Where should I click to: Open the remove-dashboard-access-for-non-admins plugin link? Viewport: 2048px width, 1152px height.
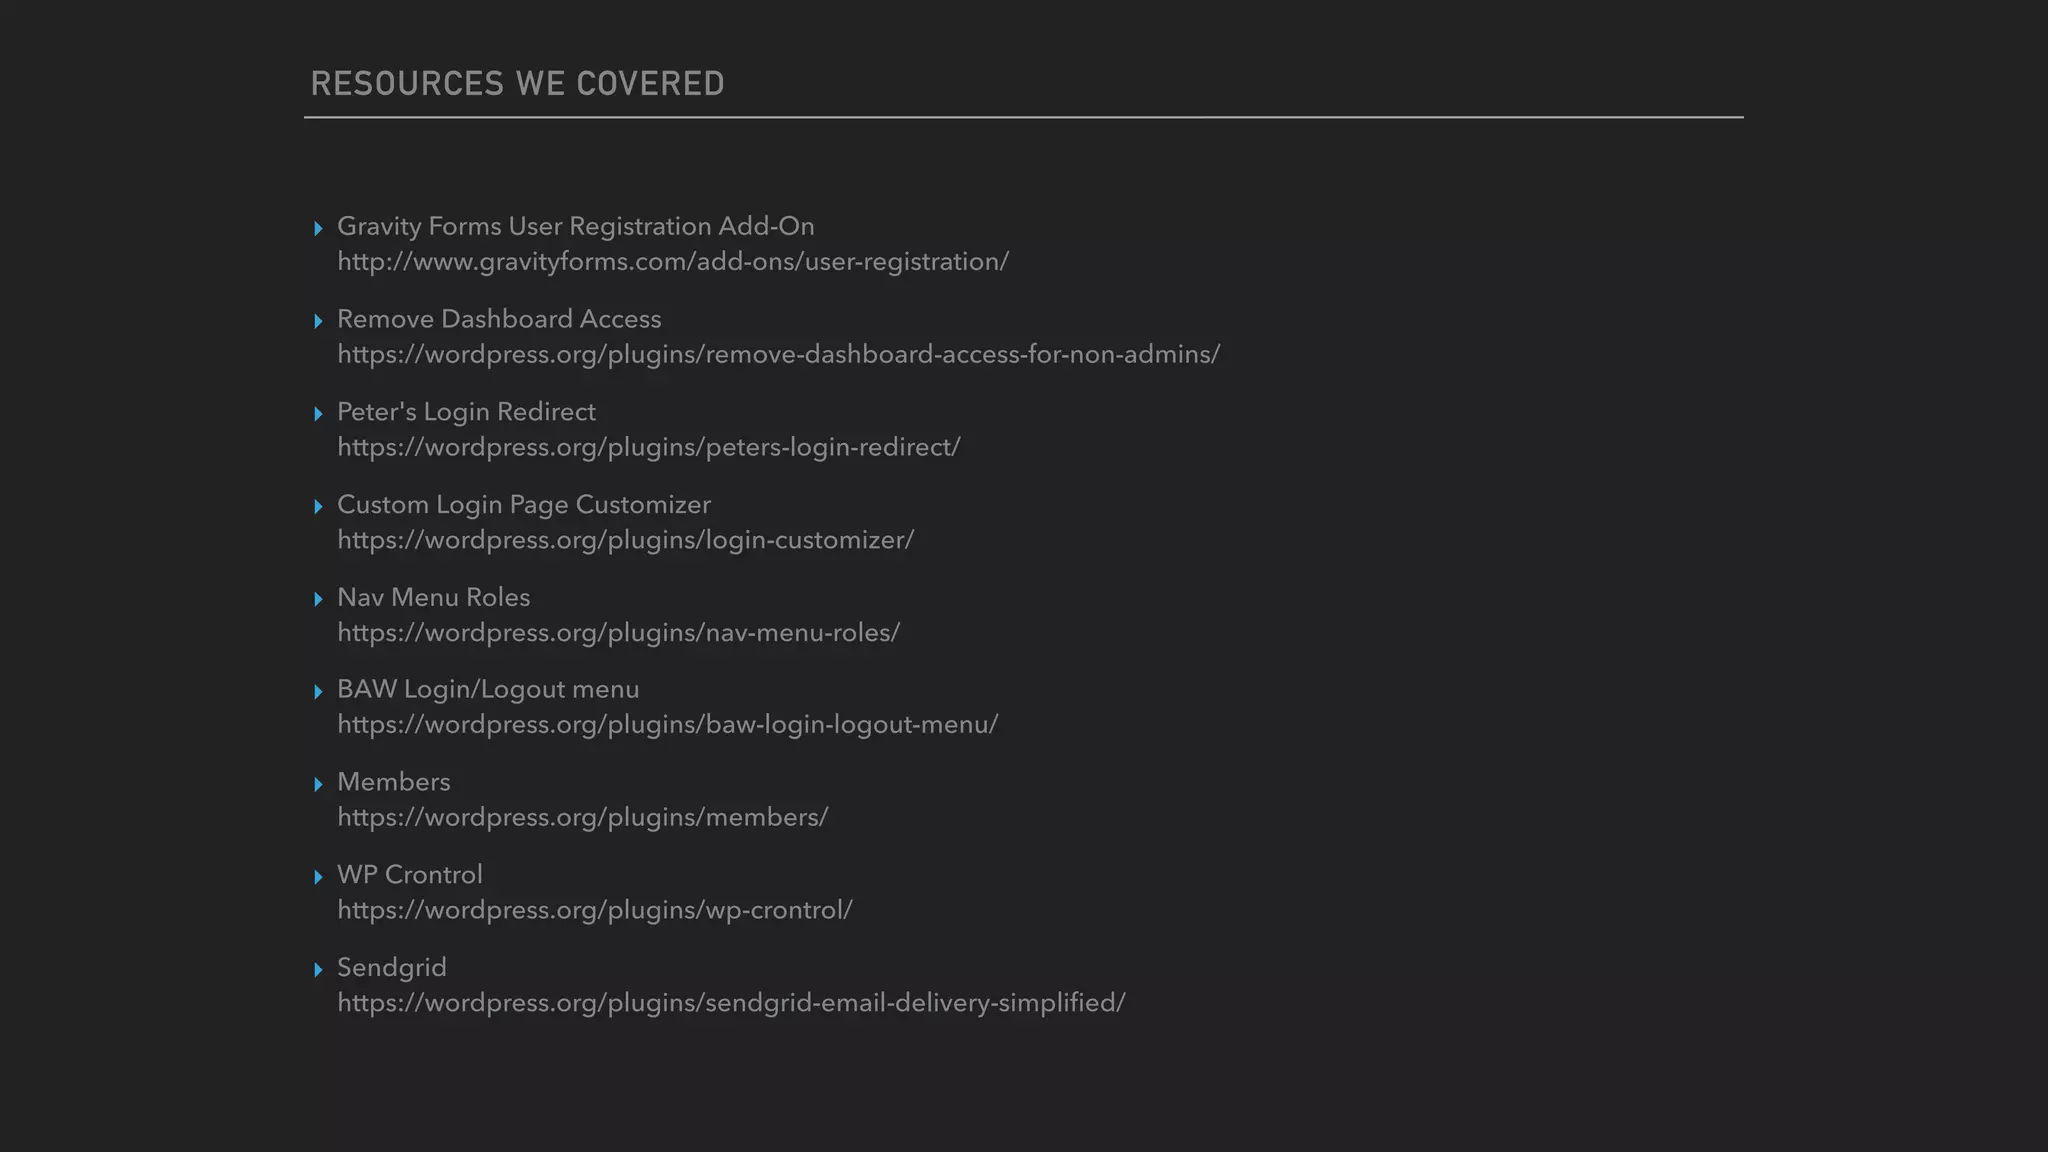[x=778, y=355]
